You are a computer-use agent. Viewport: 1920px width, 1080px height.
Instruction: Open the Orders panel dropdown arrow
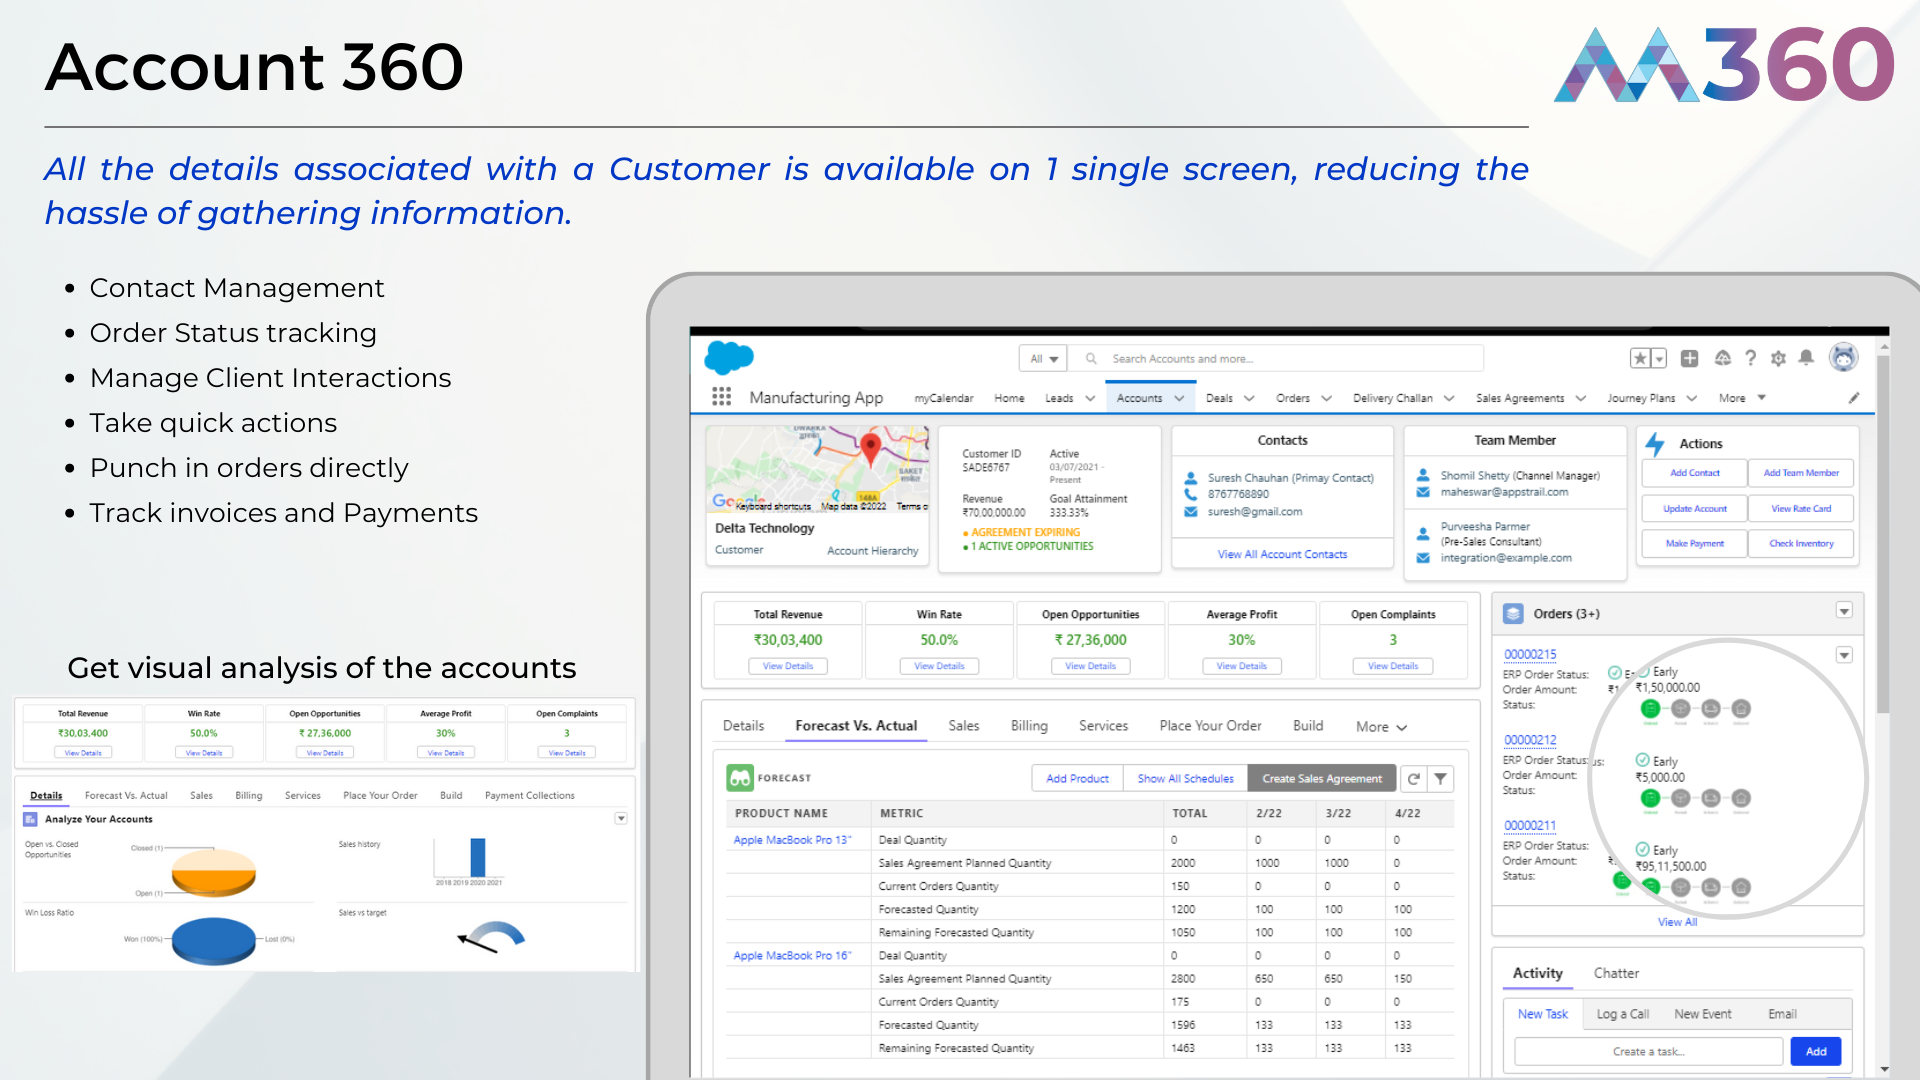[1844, 611]
